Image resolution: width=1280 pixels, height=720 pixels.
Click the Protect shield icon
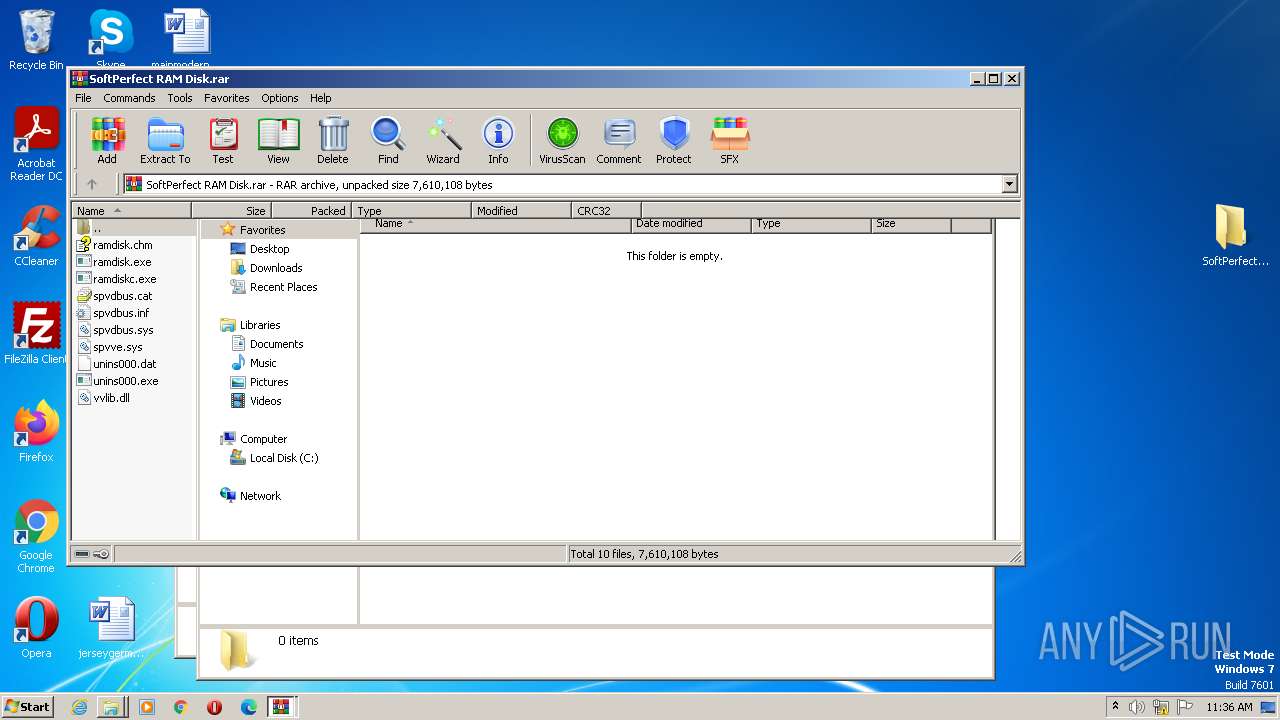pyautogui.click(x=674, y=141)
